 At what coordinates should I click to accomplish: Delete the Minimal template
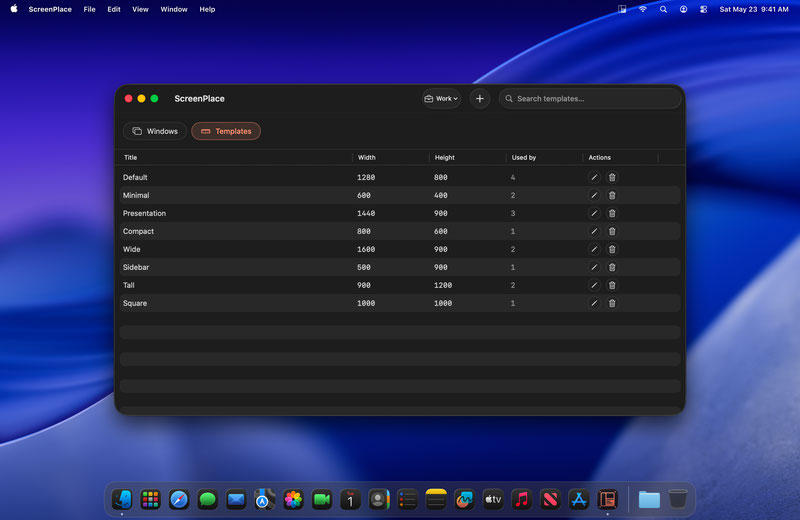click(612, 195)
